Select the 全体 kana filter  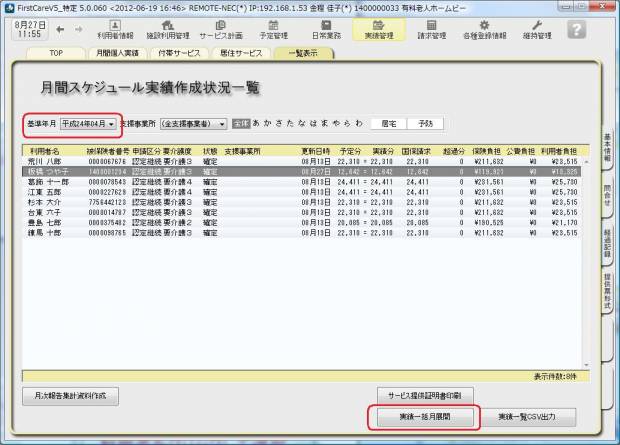click(240, 124)
